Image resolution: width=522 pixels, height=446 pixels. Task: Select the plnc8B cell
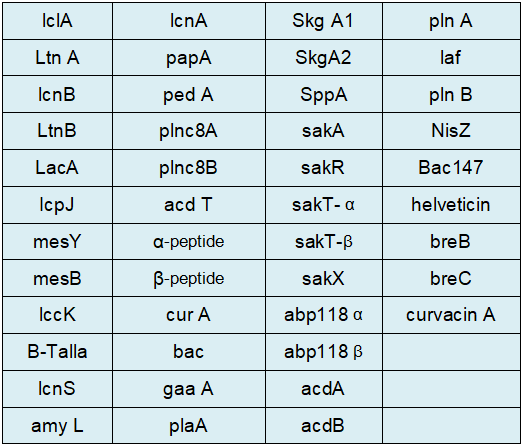(189, 168)
